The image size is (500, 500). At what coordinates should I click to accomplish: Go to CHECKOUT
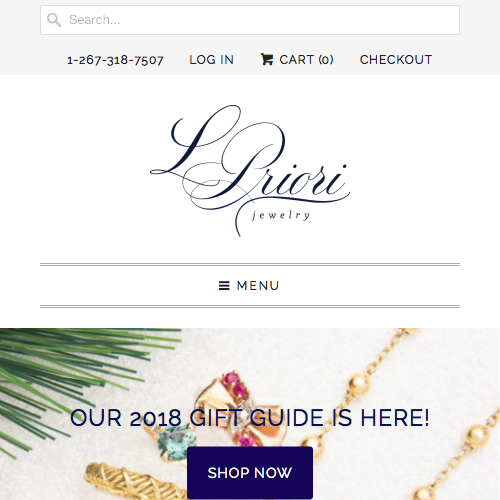[x=396, y=60]
